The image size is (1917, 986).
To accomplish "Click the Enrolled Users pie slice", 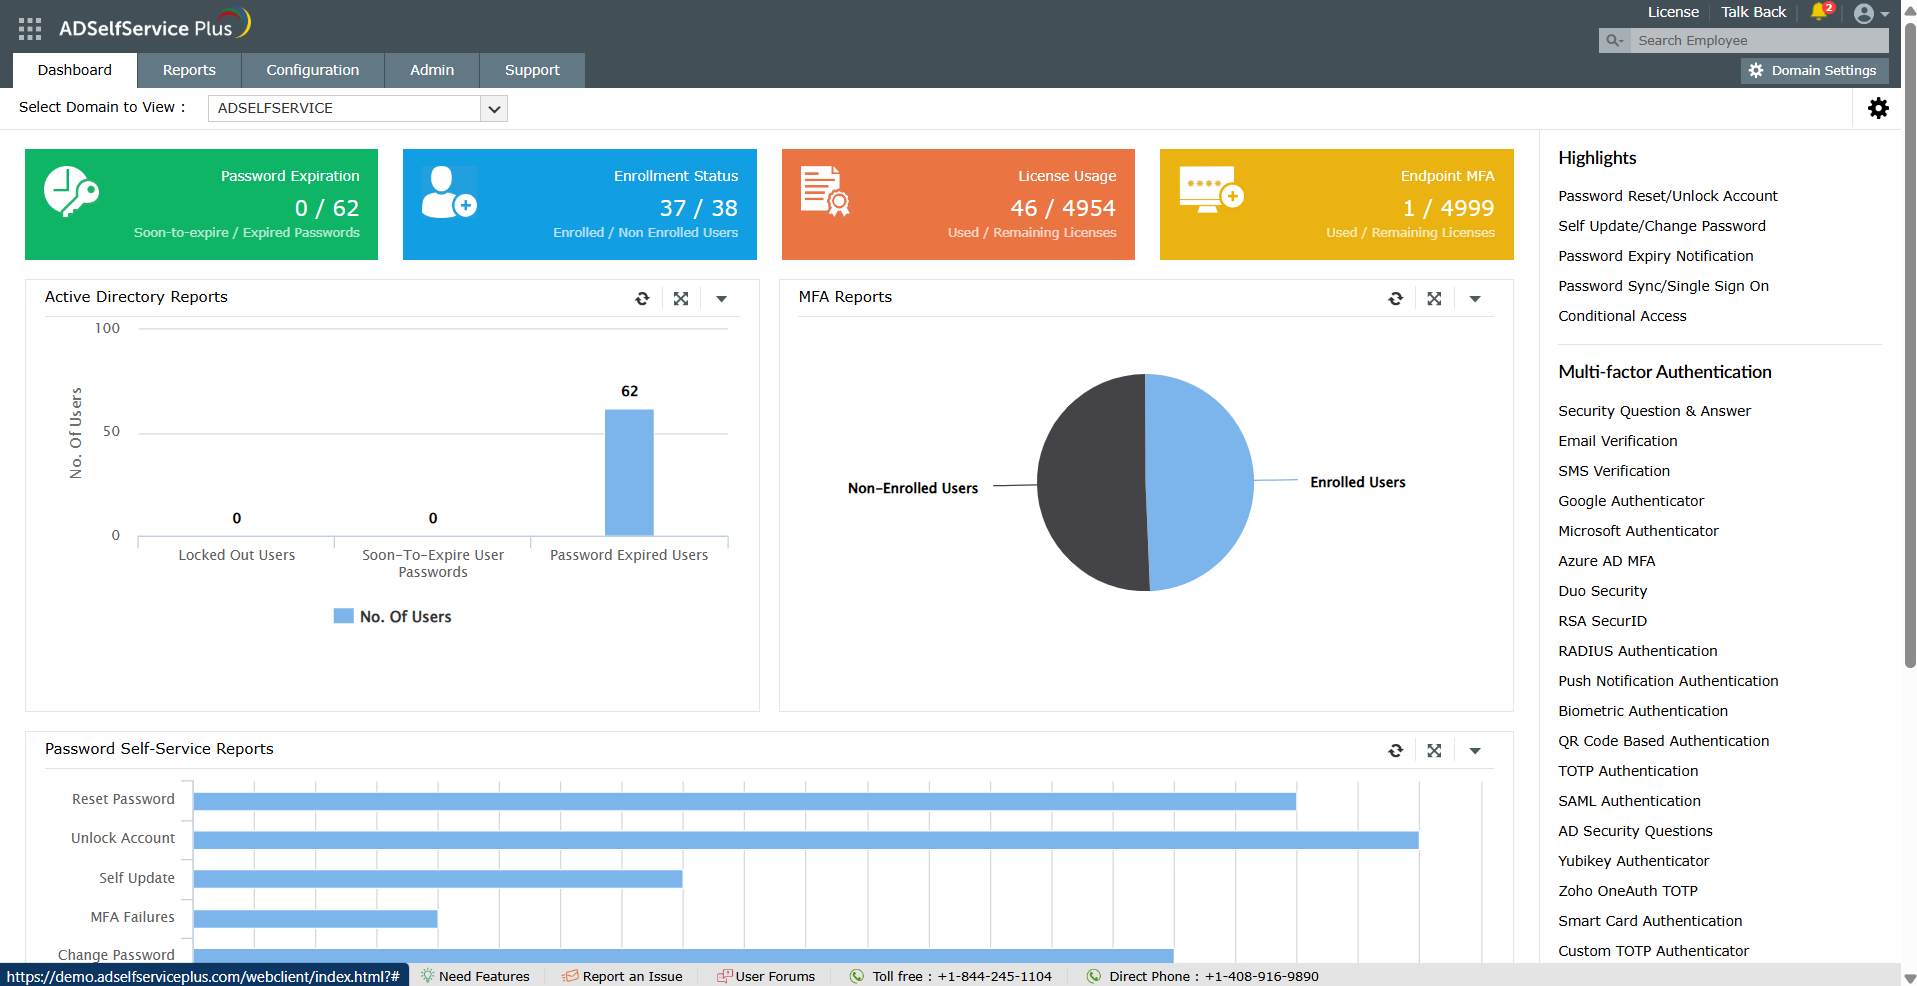I will coord(1200,480).
